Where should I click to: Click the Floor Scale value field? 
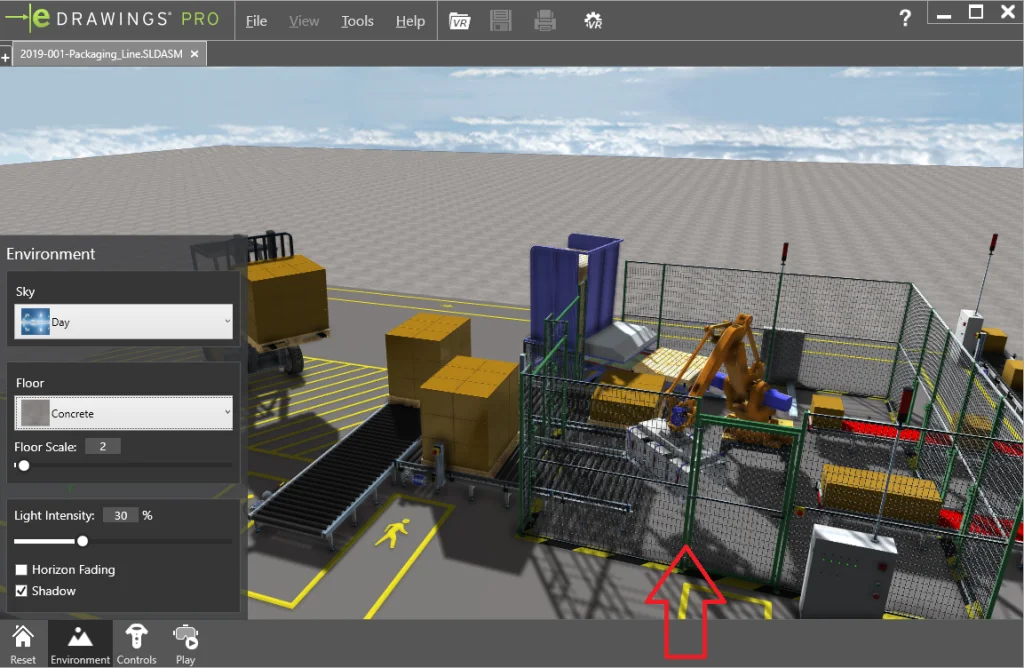click(x=102, y=447)
